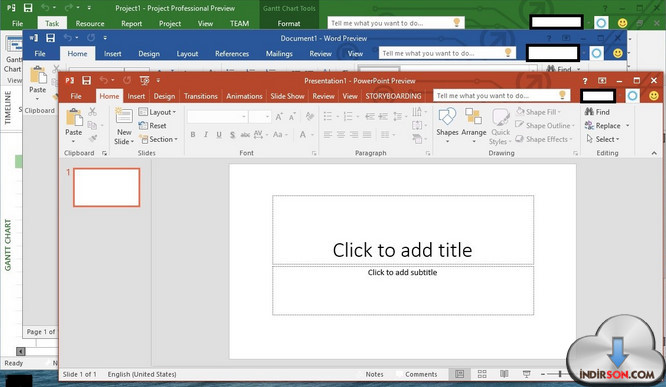Viewport: 666px width, 387px height.
Task: Click Increase Font Size icon in PowerPoint
Action: (x=279, y=116)
